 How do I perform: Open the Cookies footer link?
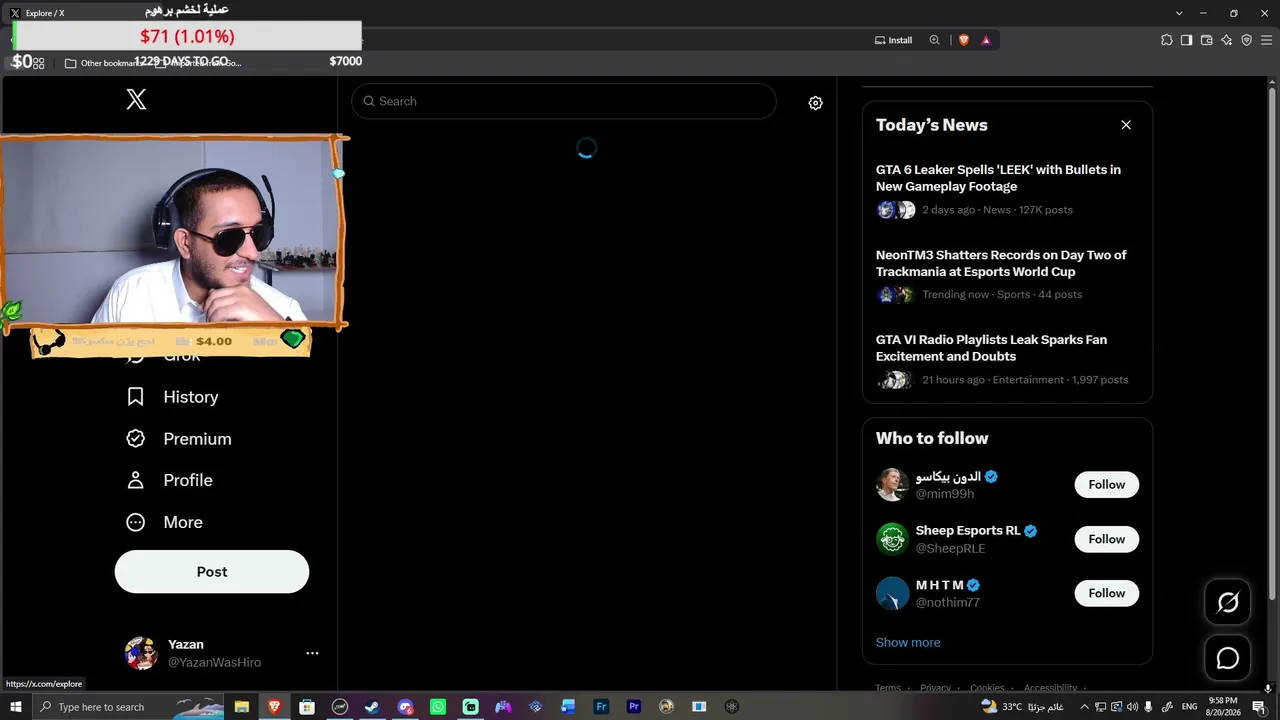987,688
